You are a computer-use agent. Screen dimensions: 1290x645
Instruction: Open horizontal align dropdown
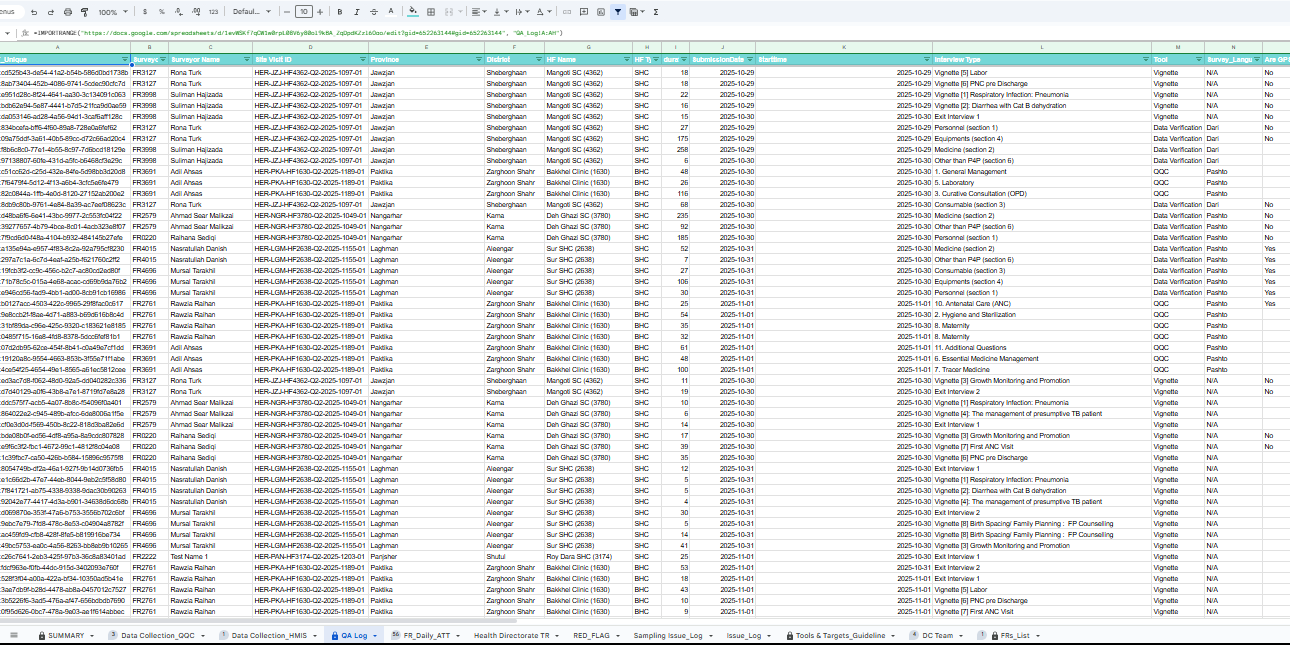(x=479, y=12)
